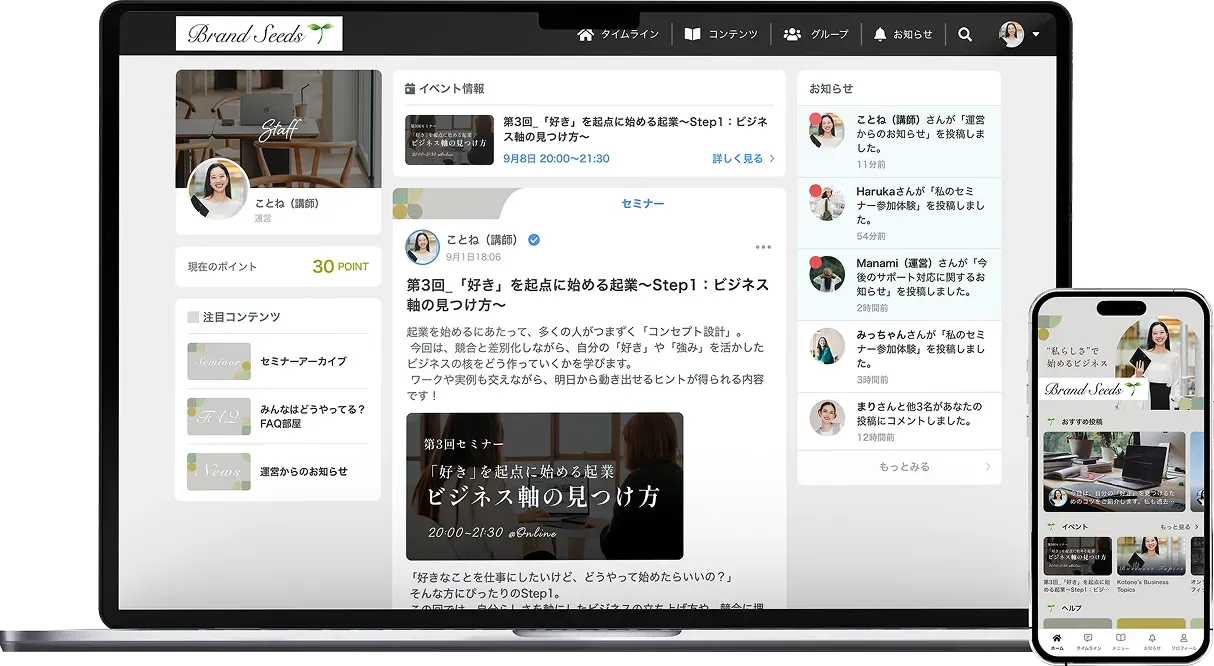
Task: Open まりさんと他3名 comment notification
Action: tap(899, 420)
